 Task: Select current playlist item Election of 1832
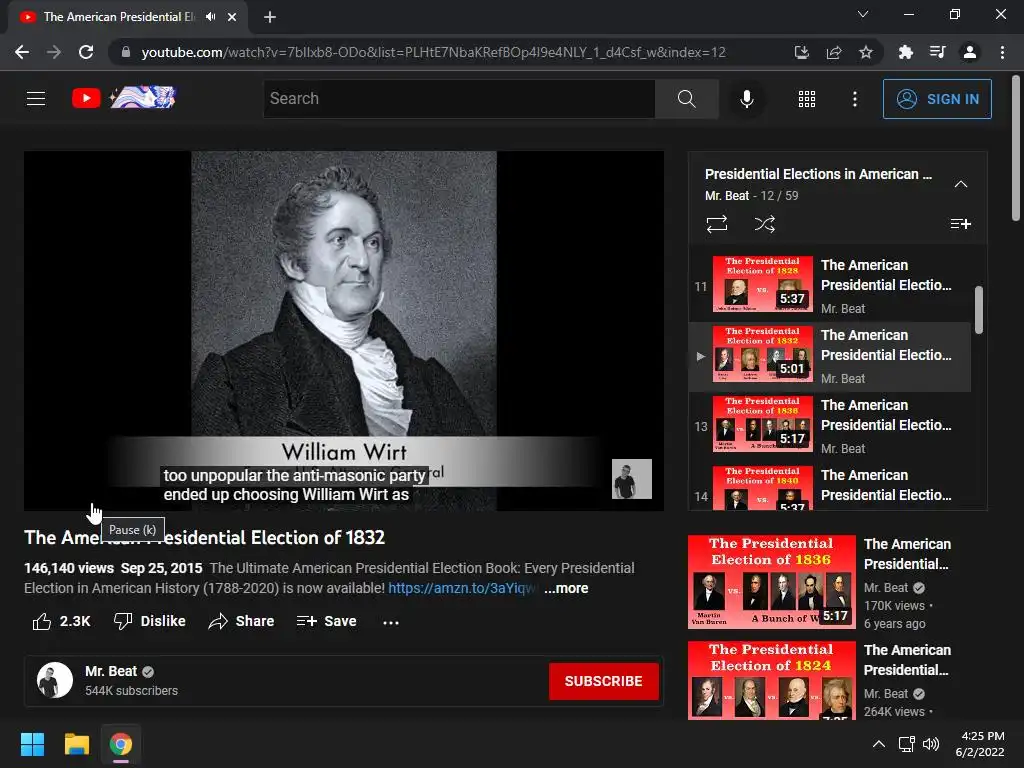pos(830,356)
